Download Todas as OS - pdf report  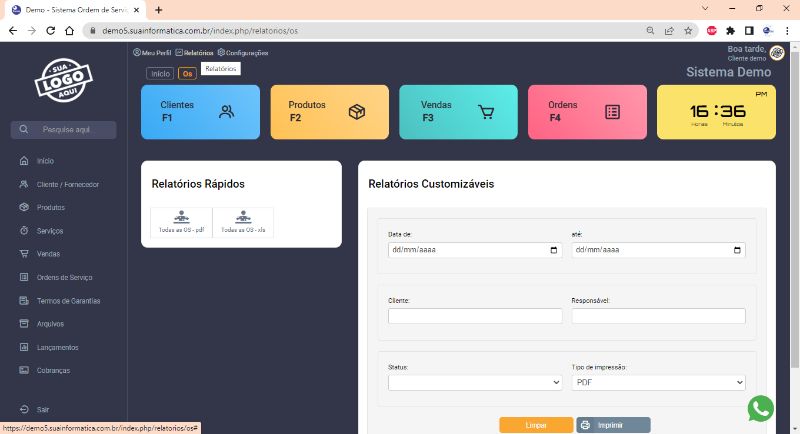pos(181,222)
